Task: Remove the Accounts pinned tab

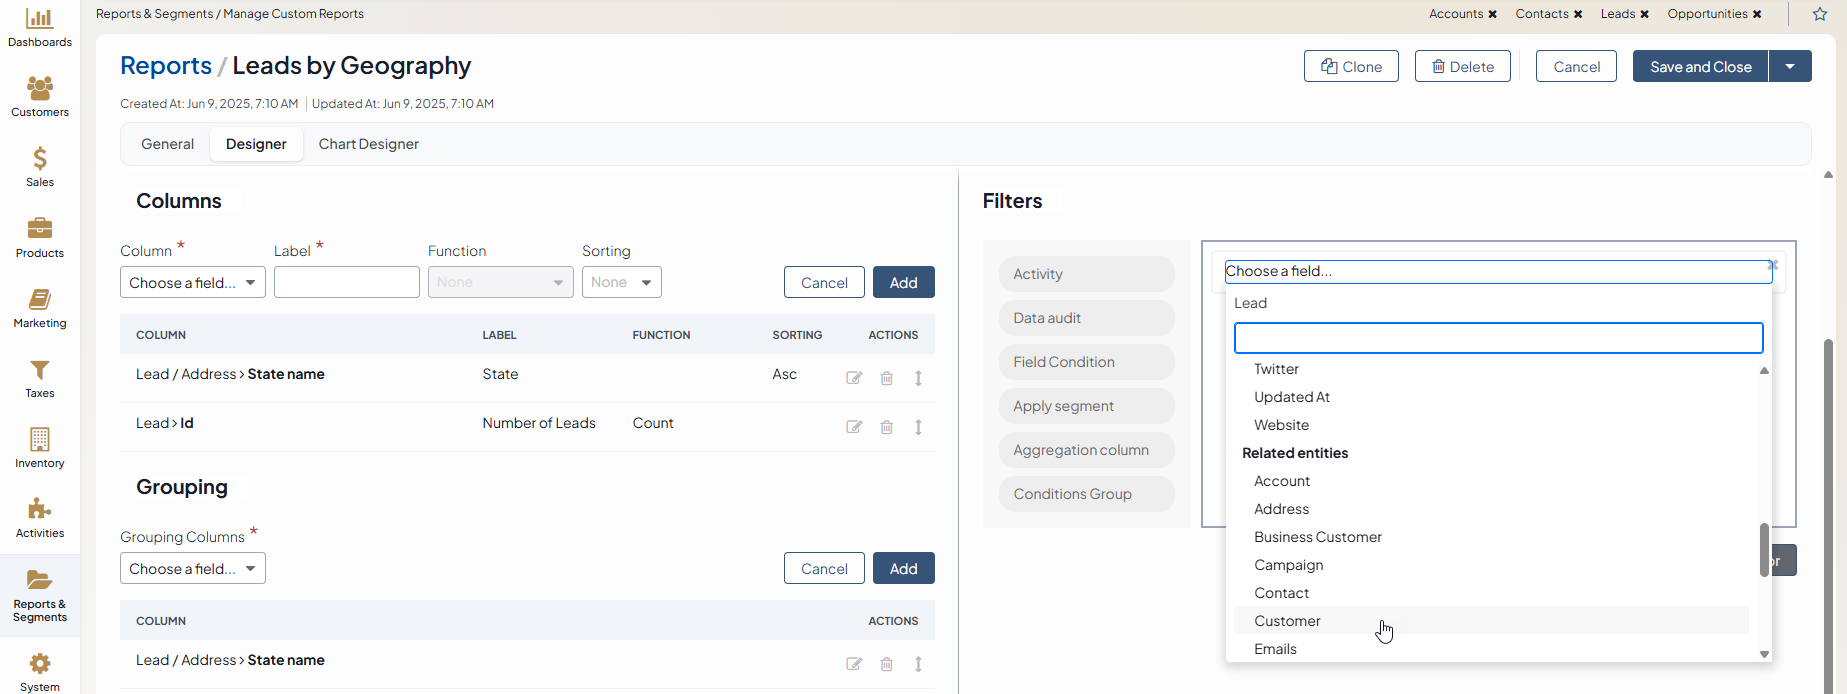Action: tap(1492, 14)
